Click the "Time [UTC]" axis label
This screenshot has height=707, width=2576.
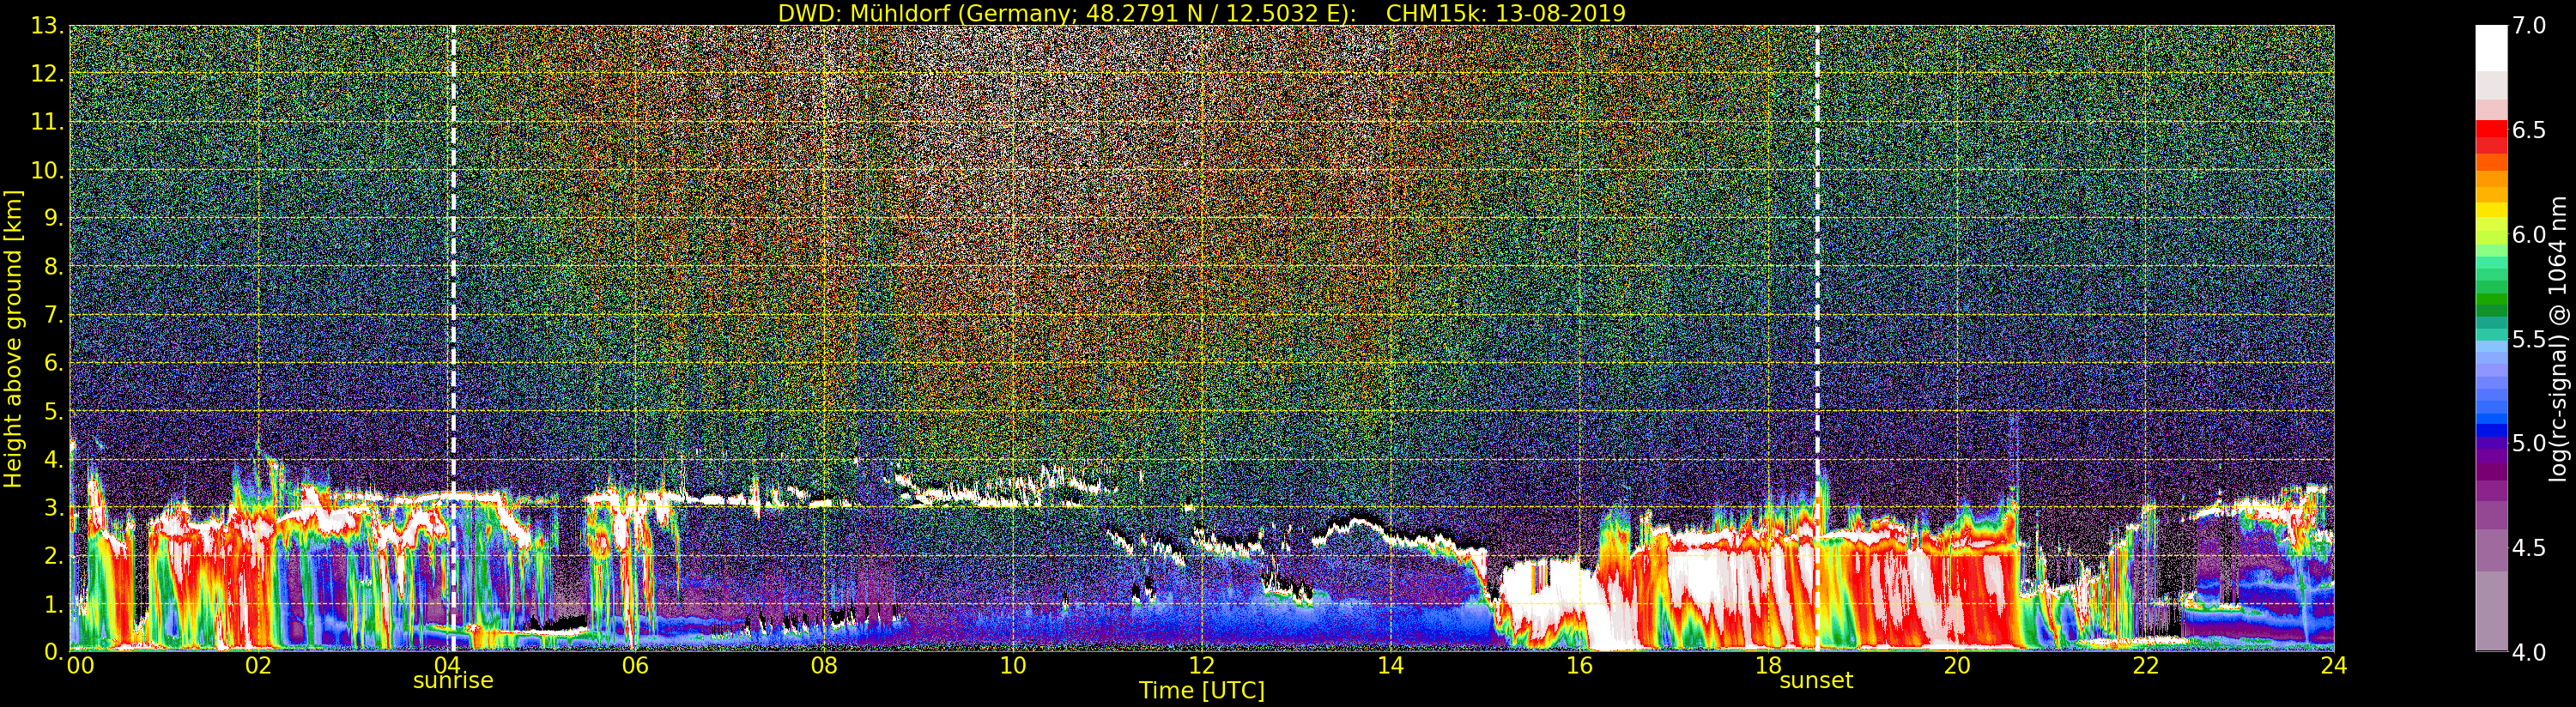[1202, 690]
